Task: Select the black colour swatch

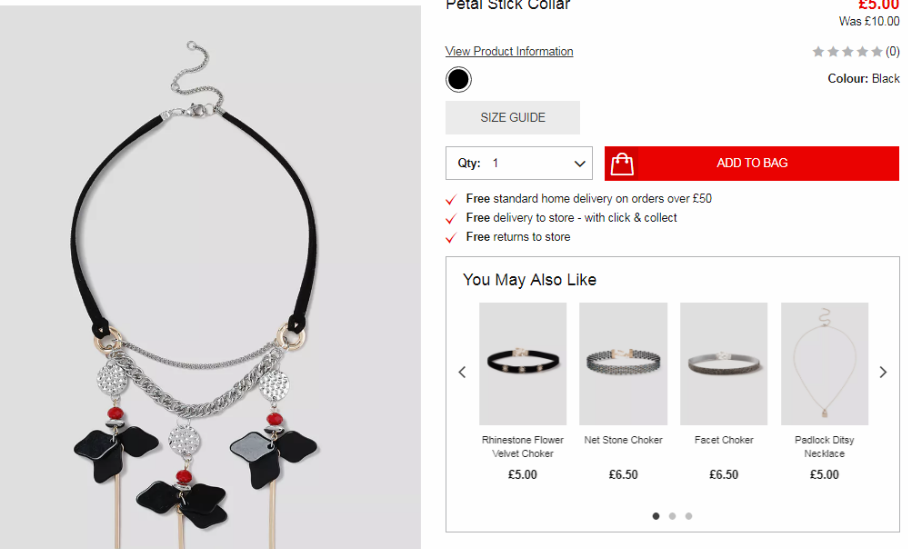Action: click(459, 79)
